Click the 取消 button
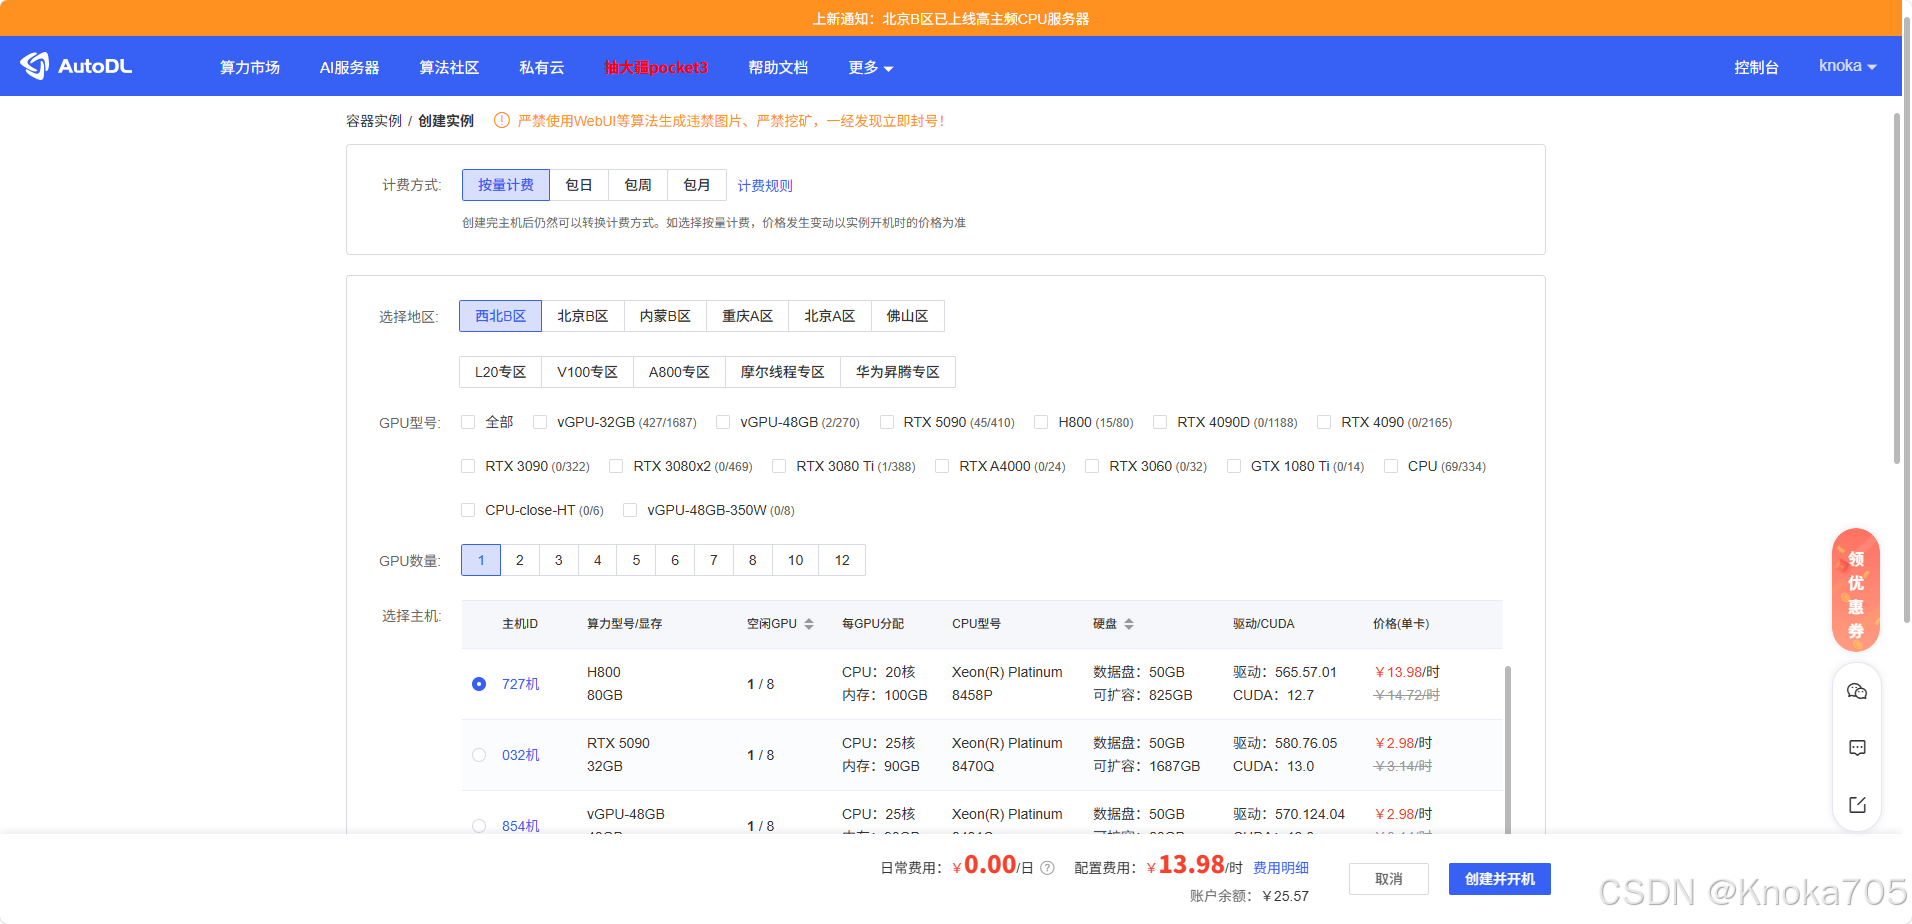1912x924 pixels. (x=1389, y=879)
